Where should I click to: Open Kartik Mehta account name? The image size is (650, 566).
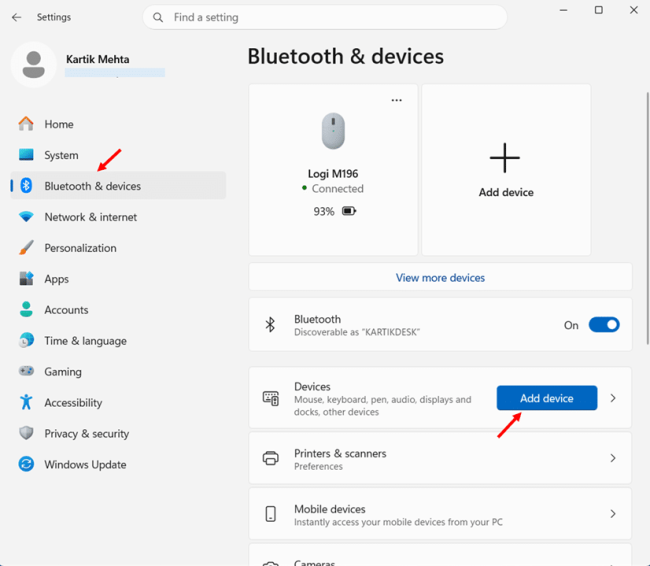click(x=98, y=59)
